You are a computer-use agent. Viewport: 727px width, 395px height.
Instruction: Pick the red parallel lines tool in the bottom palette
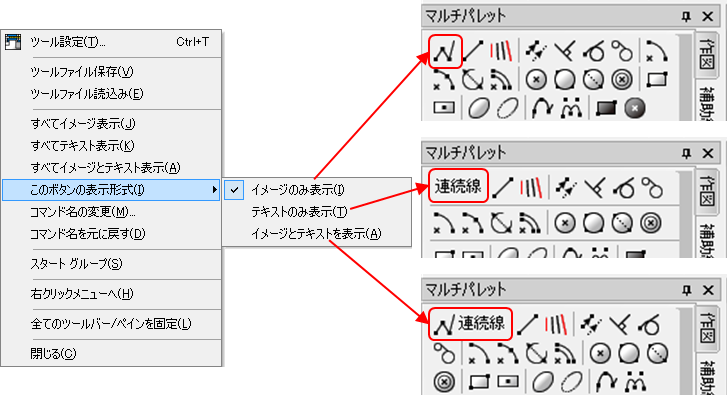tap(556, 325)
